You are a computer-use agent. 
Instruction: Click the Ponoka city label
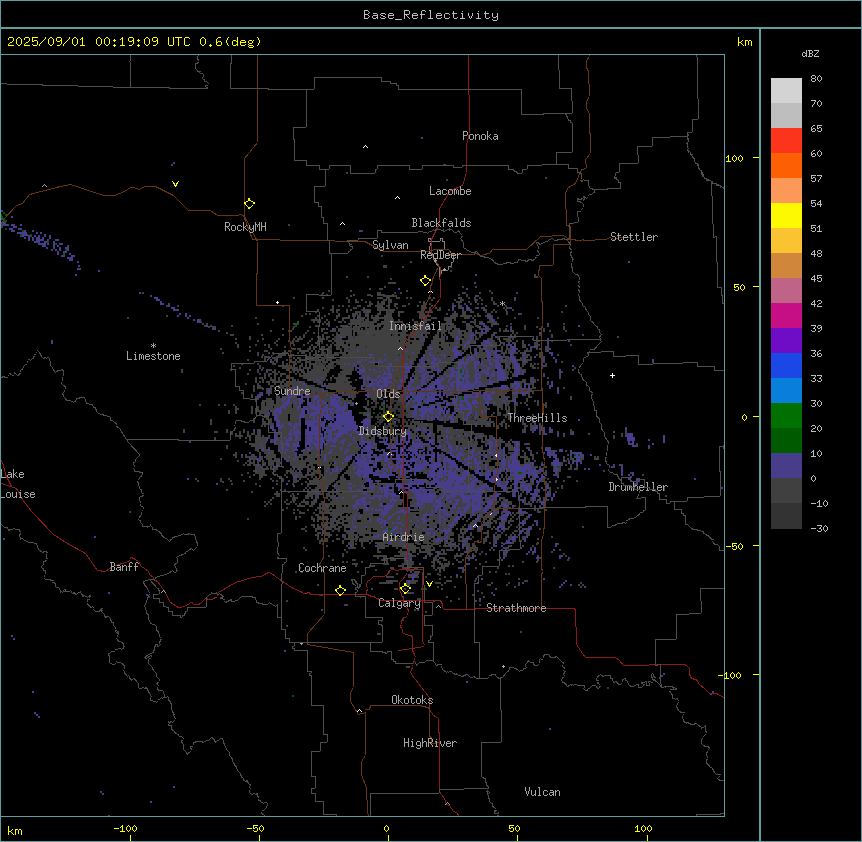[480, 136]
